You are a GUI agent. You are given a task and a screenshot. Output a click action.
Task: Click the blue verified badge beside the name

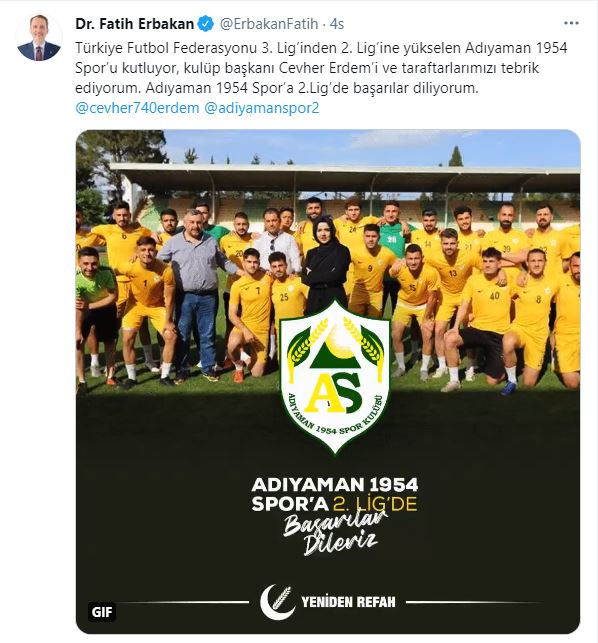point(205,24)
